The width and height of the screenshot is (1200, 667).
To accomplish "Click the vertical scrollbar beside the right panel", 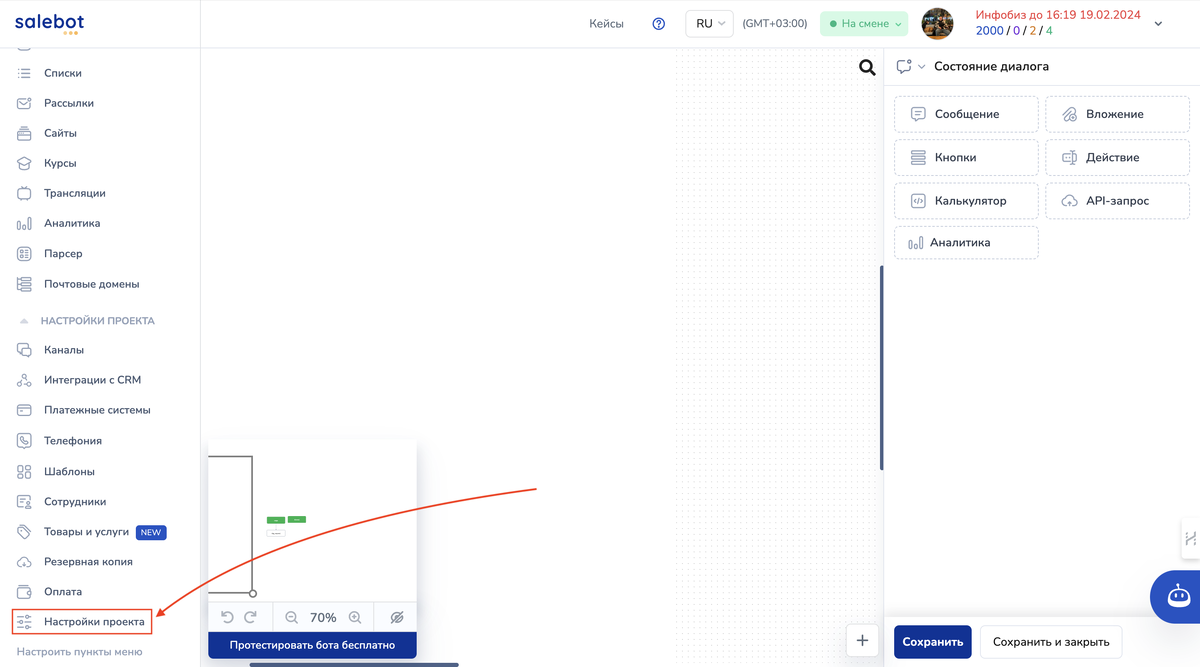I will pos(881,367).
